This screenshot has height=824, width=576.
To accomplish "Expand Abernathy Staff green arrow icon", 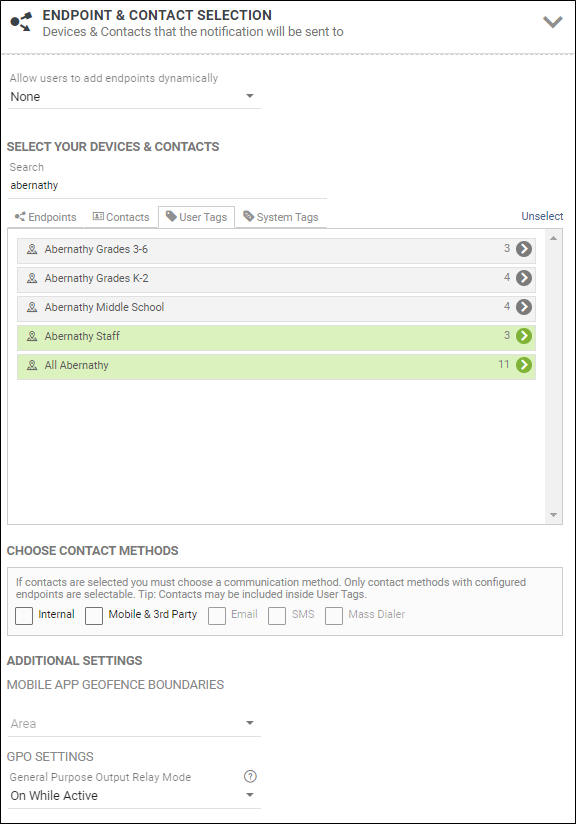I will tap(523, 336).
